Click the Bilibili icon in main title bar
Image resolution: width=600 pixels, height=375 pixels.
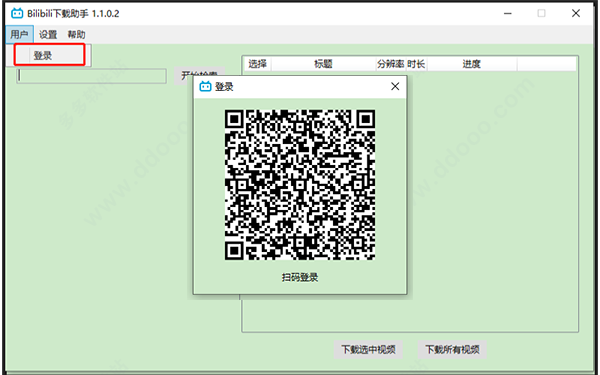17,13
